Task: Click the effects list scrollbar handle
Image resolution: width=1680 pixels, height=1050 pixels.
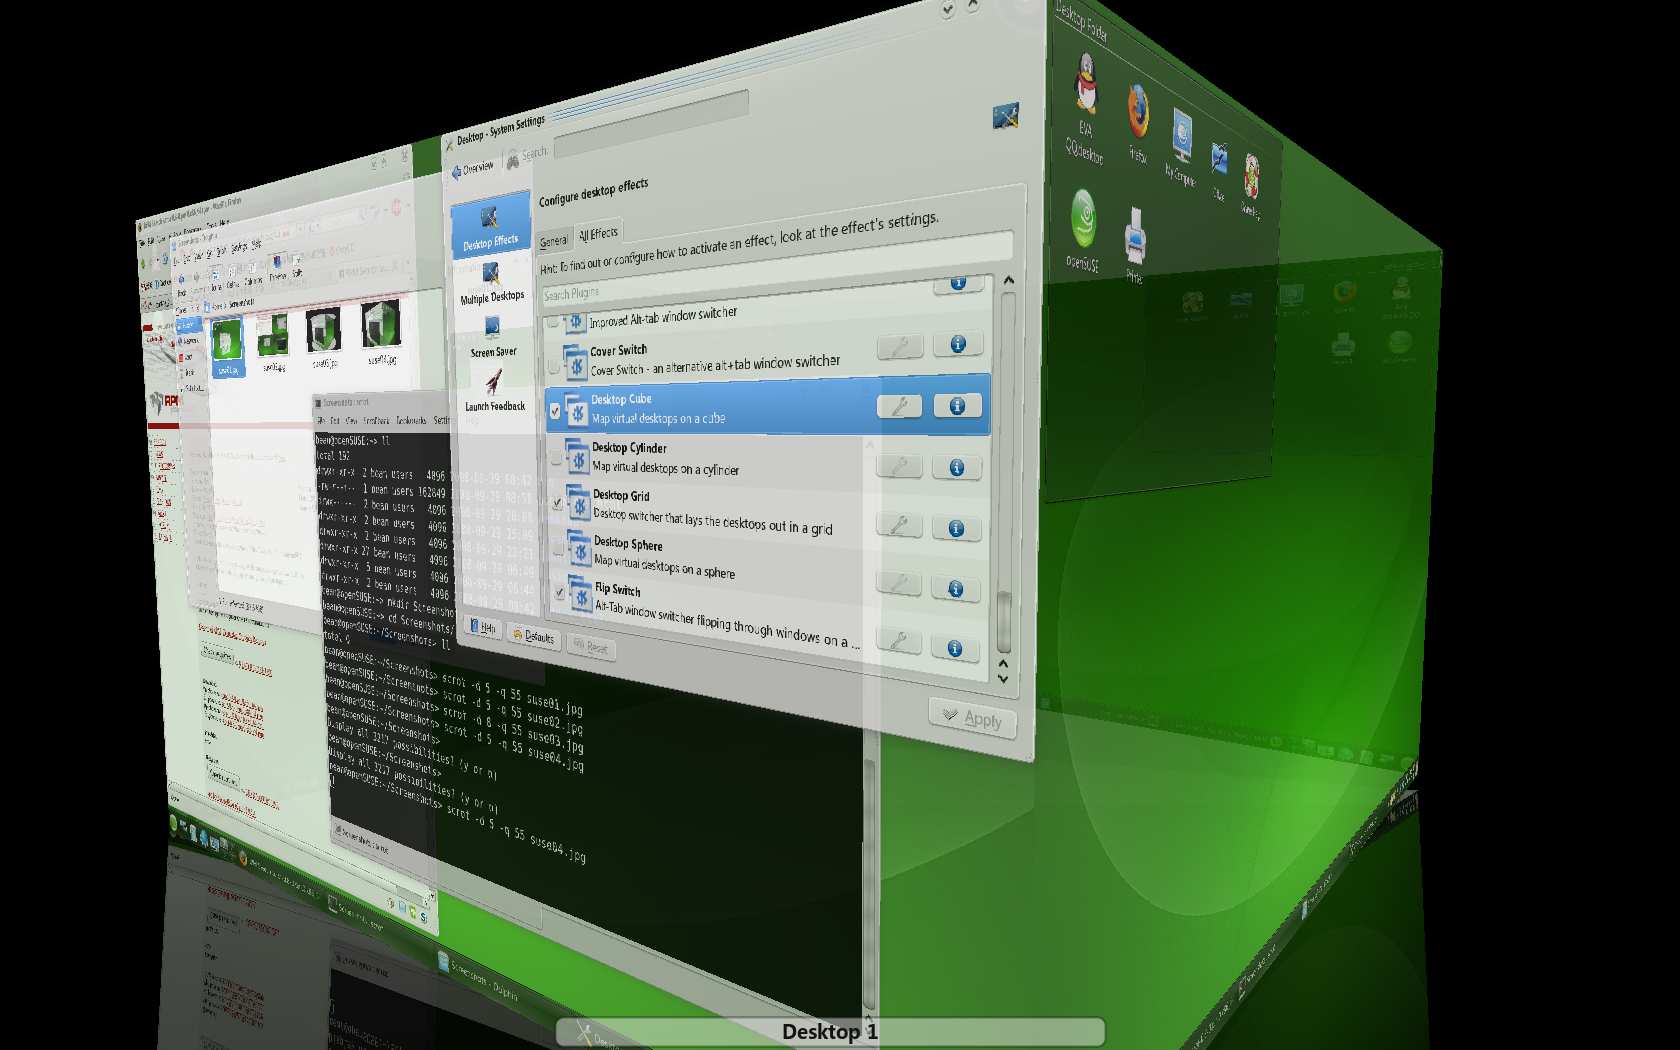Action: tap(1004, 620)
